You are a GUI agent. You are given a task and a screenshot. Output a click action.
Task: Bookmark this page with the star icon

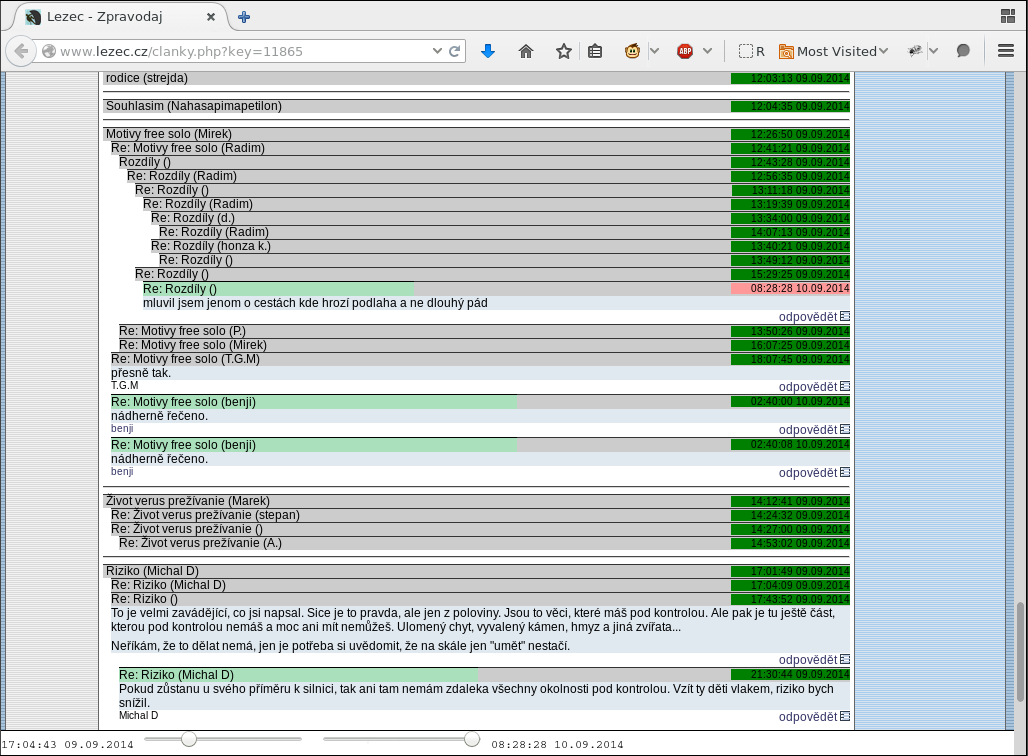(564, 51)
